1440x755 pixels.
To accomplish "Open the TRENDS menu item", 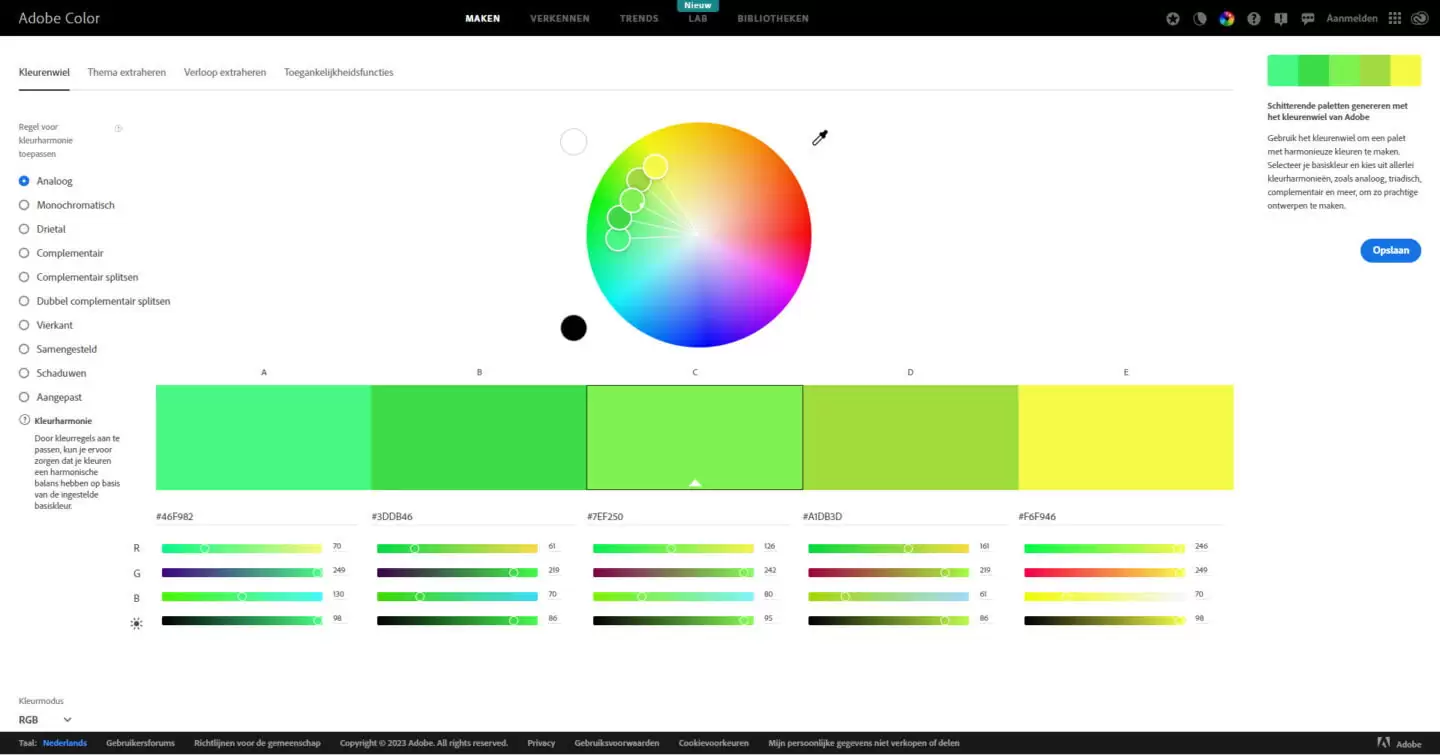I will coord(638,18).
